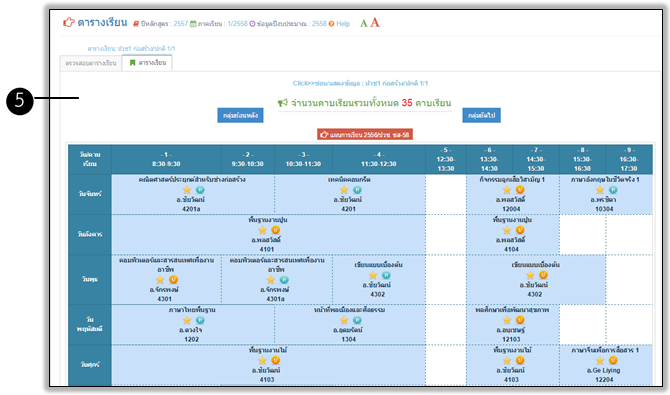Click the Click>>ซ่อน/แสดงข้อมูล toggle link
The height and width of the screenshot is (395, 670).
tap(360, 83)
